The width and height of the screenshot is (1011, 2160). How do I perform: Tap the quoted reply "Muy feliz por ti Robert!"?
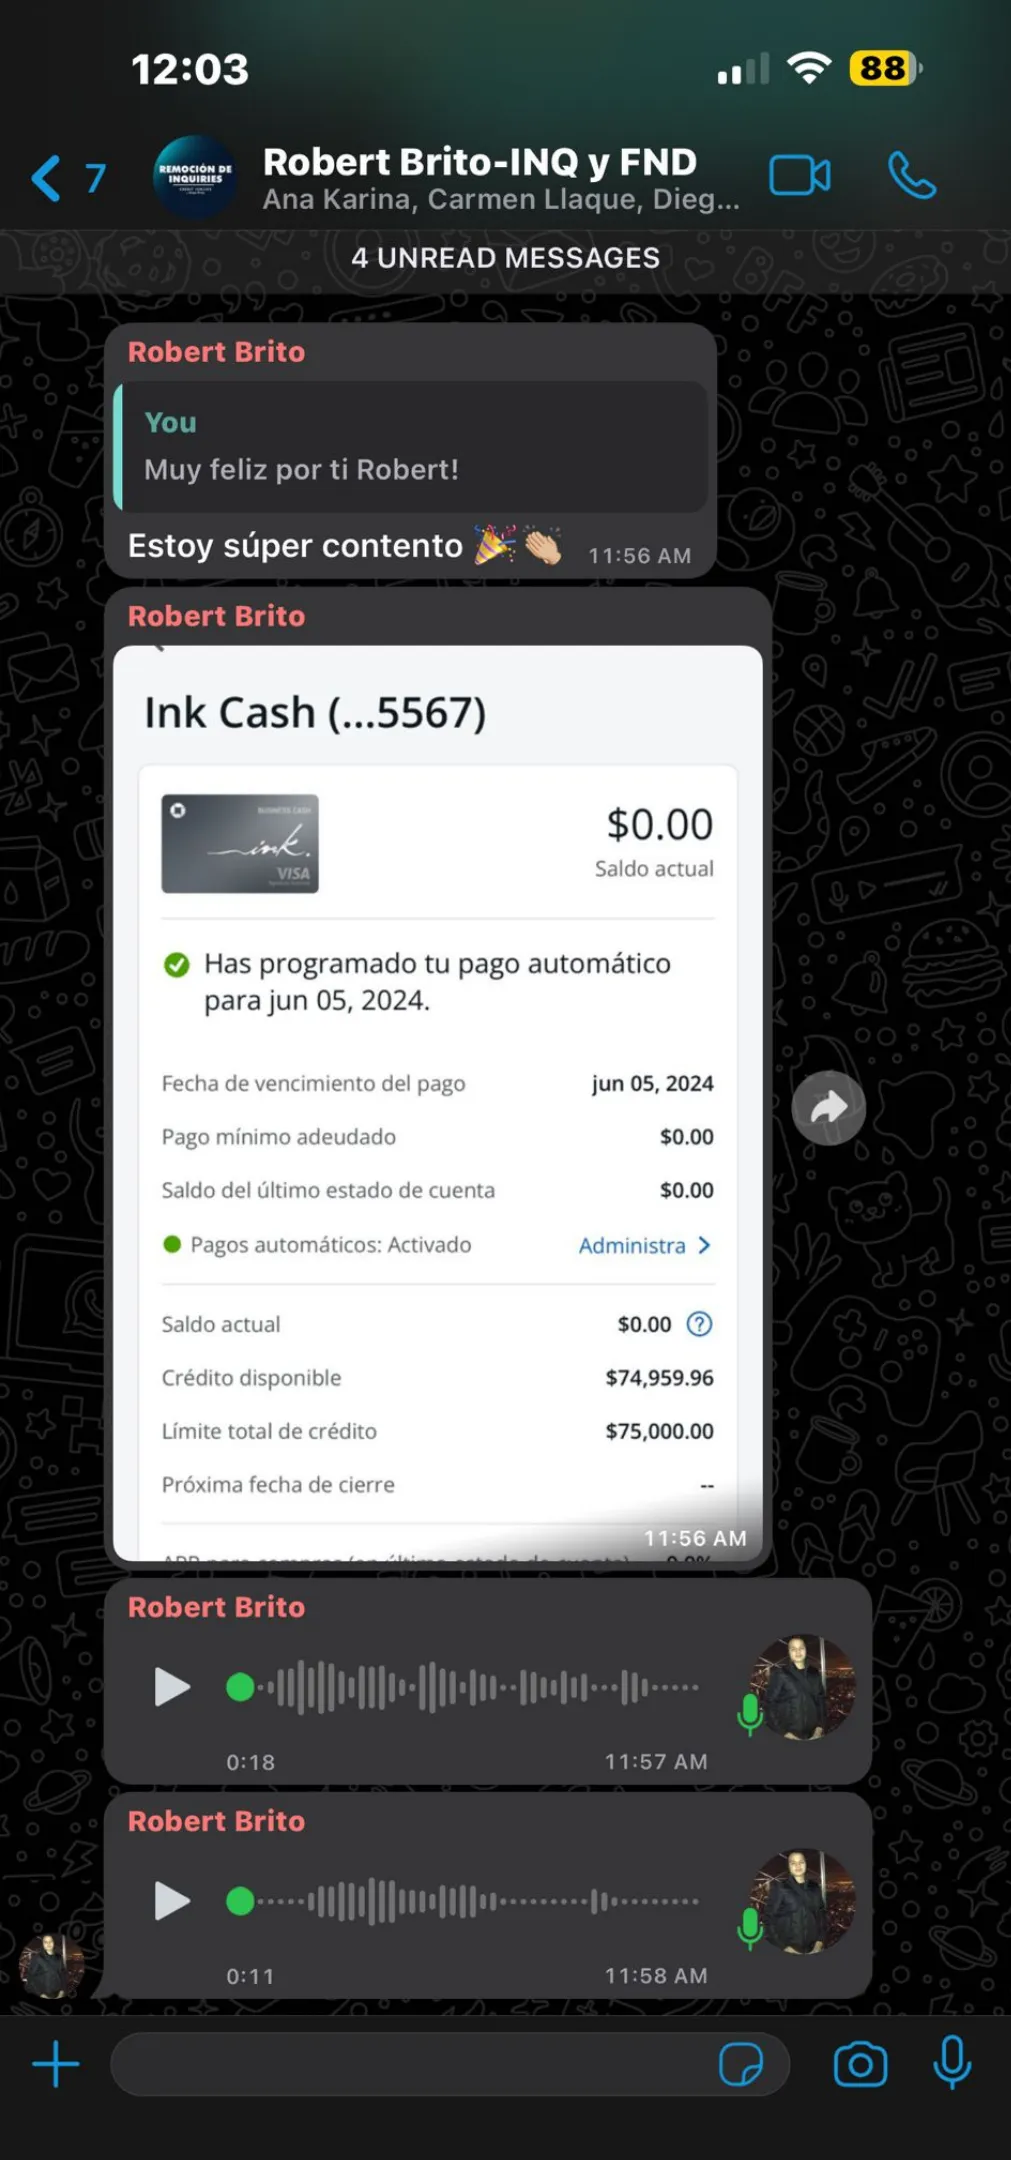tap(411, 447)
